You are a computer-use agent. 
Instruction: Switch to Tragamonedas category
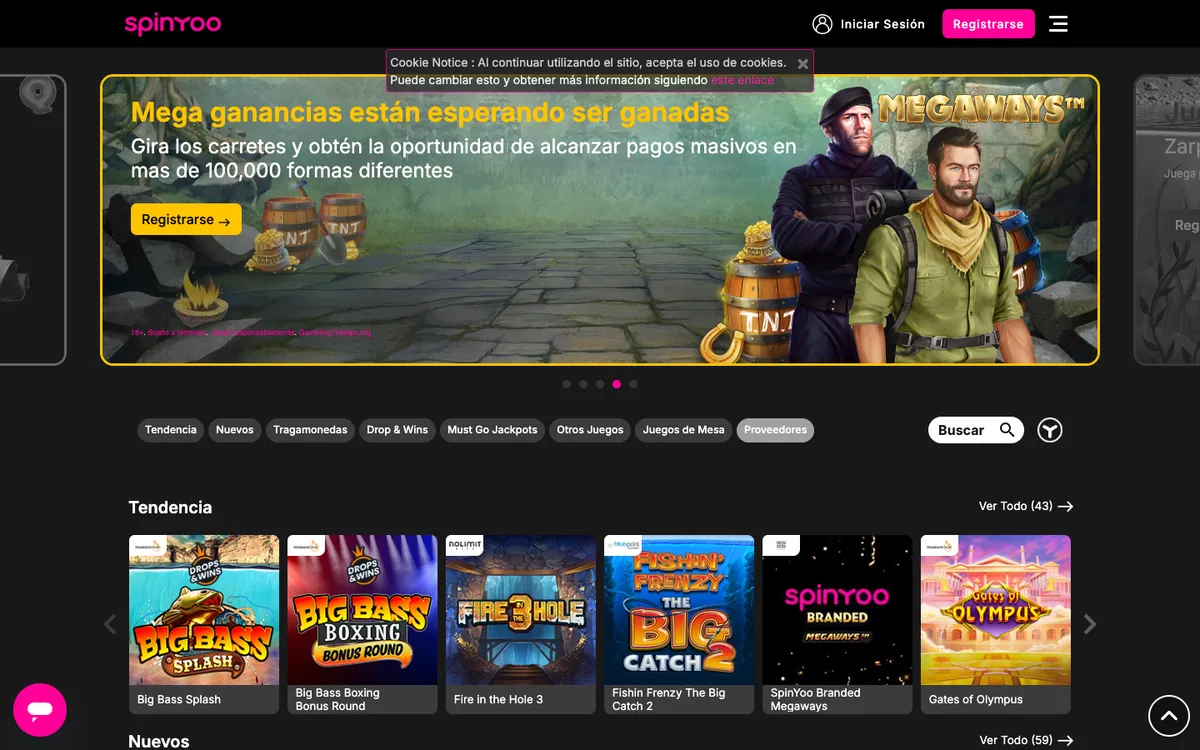[x=310, y=430]
